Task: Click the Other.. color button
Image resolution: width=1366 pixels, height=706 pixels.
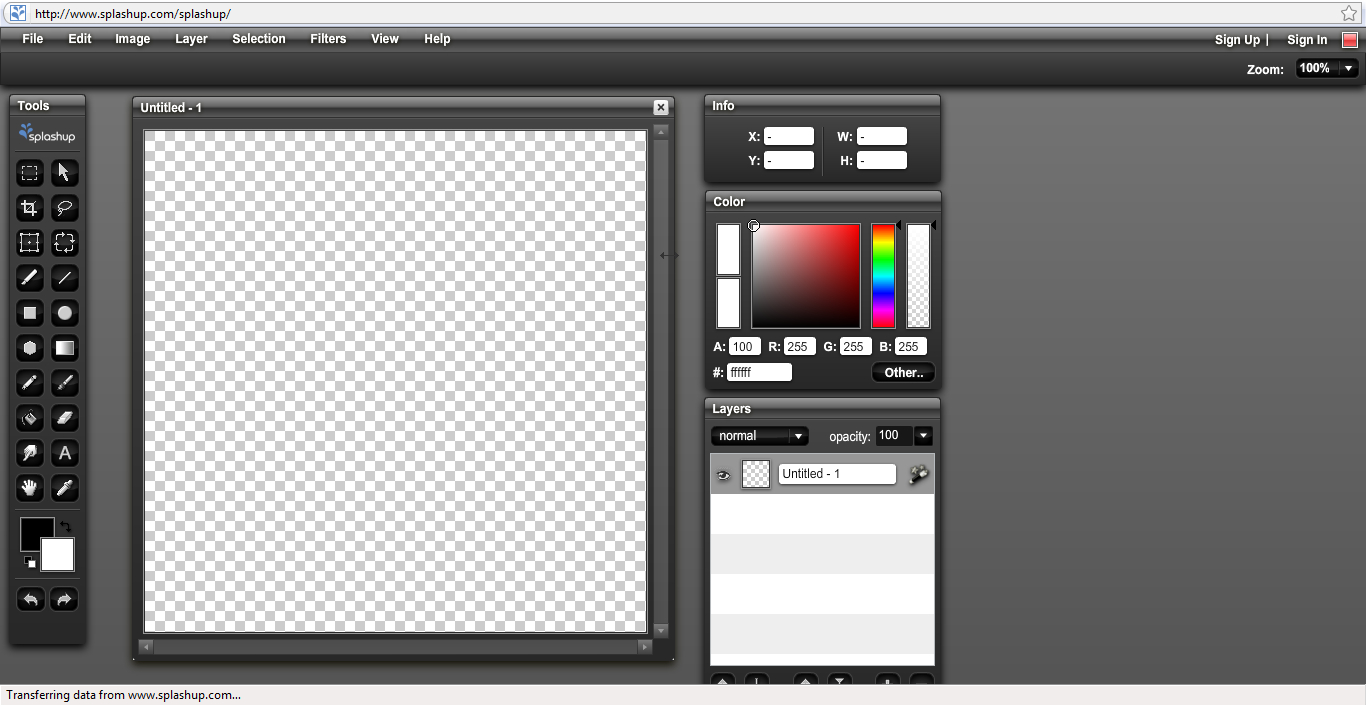Action: tap(903, 373)
